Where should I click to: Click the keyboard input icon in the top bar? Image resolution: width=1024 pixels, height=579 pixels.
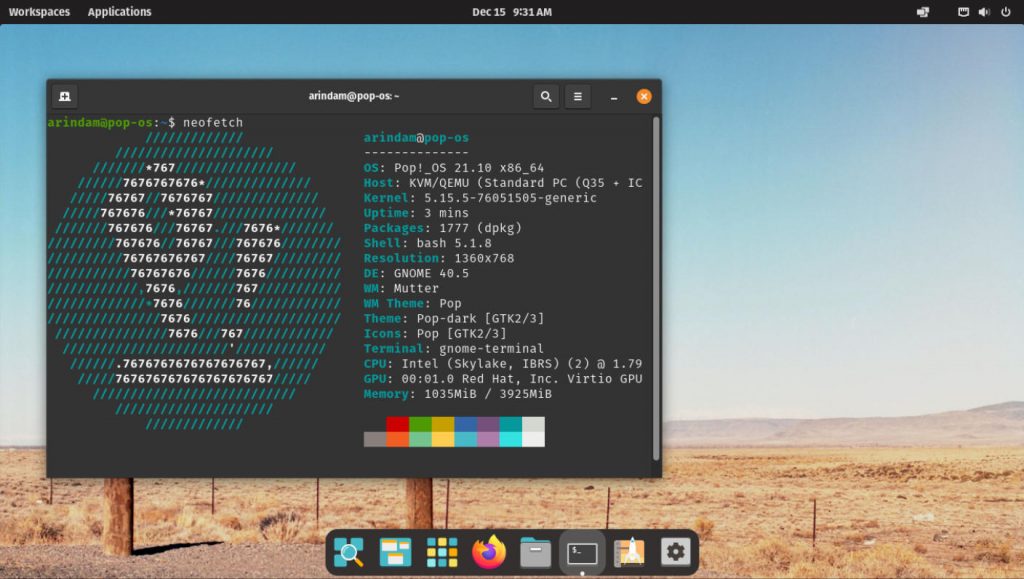point(921,12)
